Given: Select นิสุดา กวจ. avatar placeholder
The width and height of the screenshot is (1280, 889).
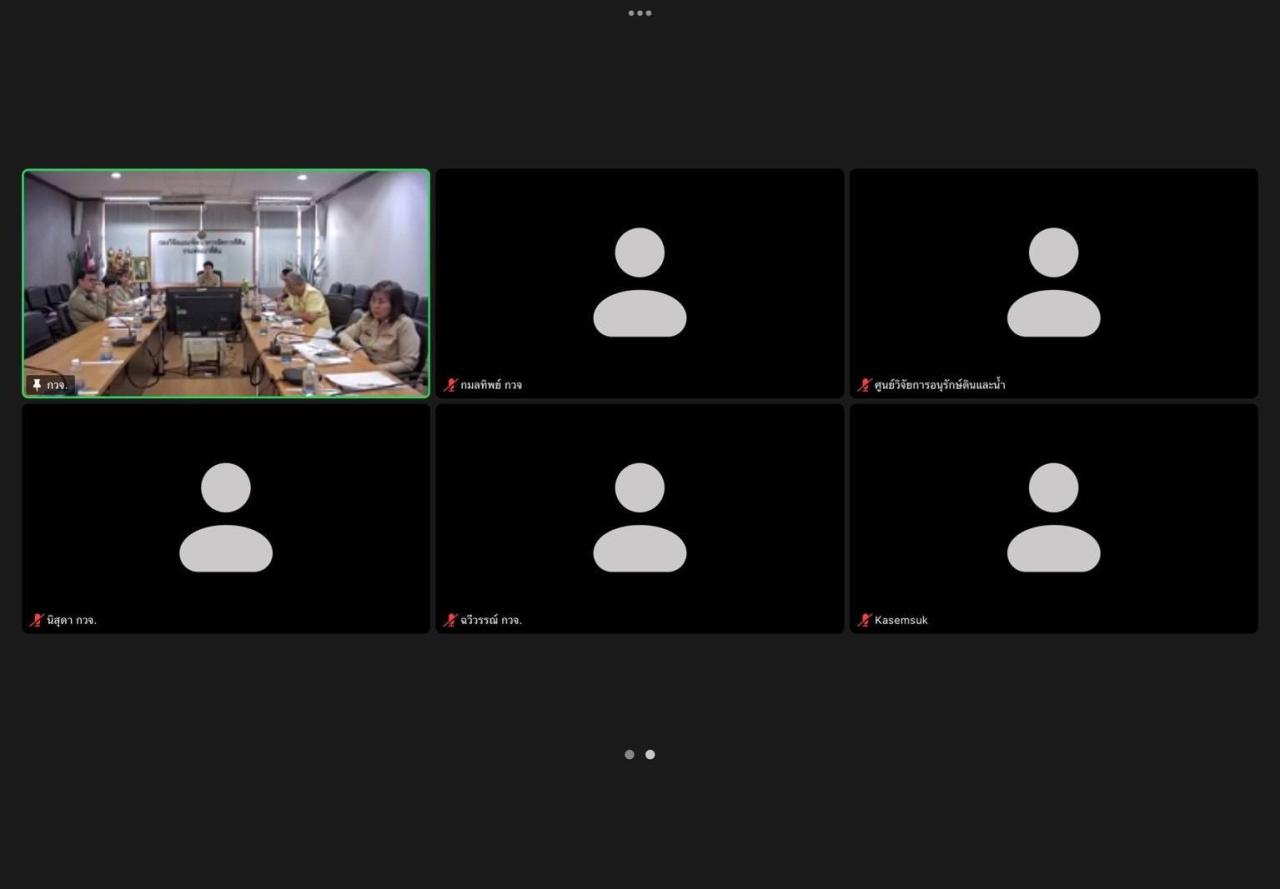Looking at the screenshot, I should coord(226,517).
